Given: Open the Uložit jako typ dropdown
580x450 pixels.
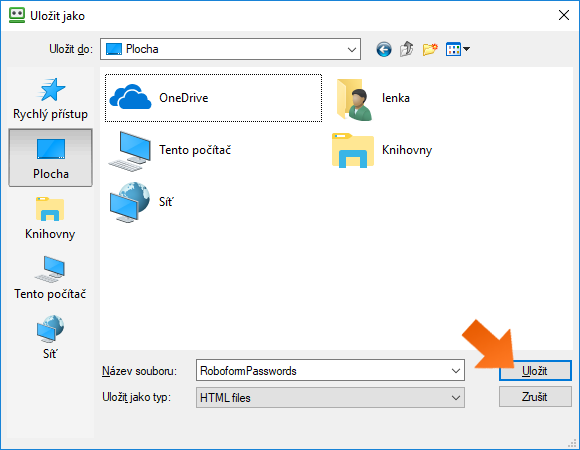Looking at the screenshot, I should (x=330, y=398).
